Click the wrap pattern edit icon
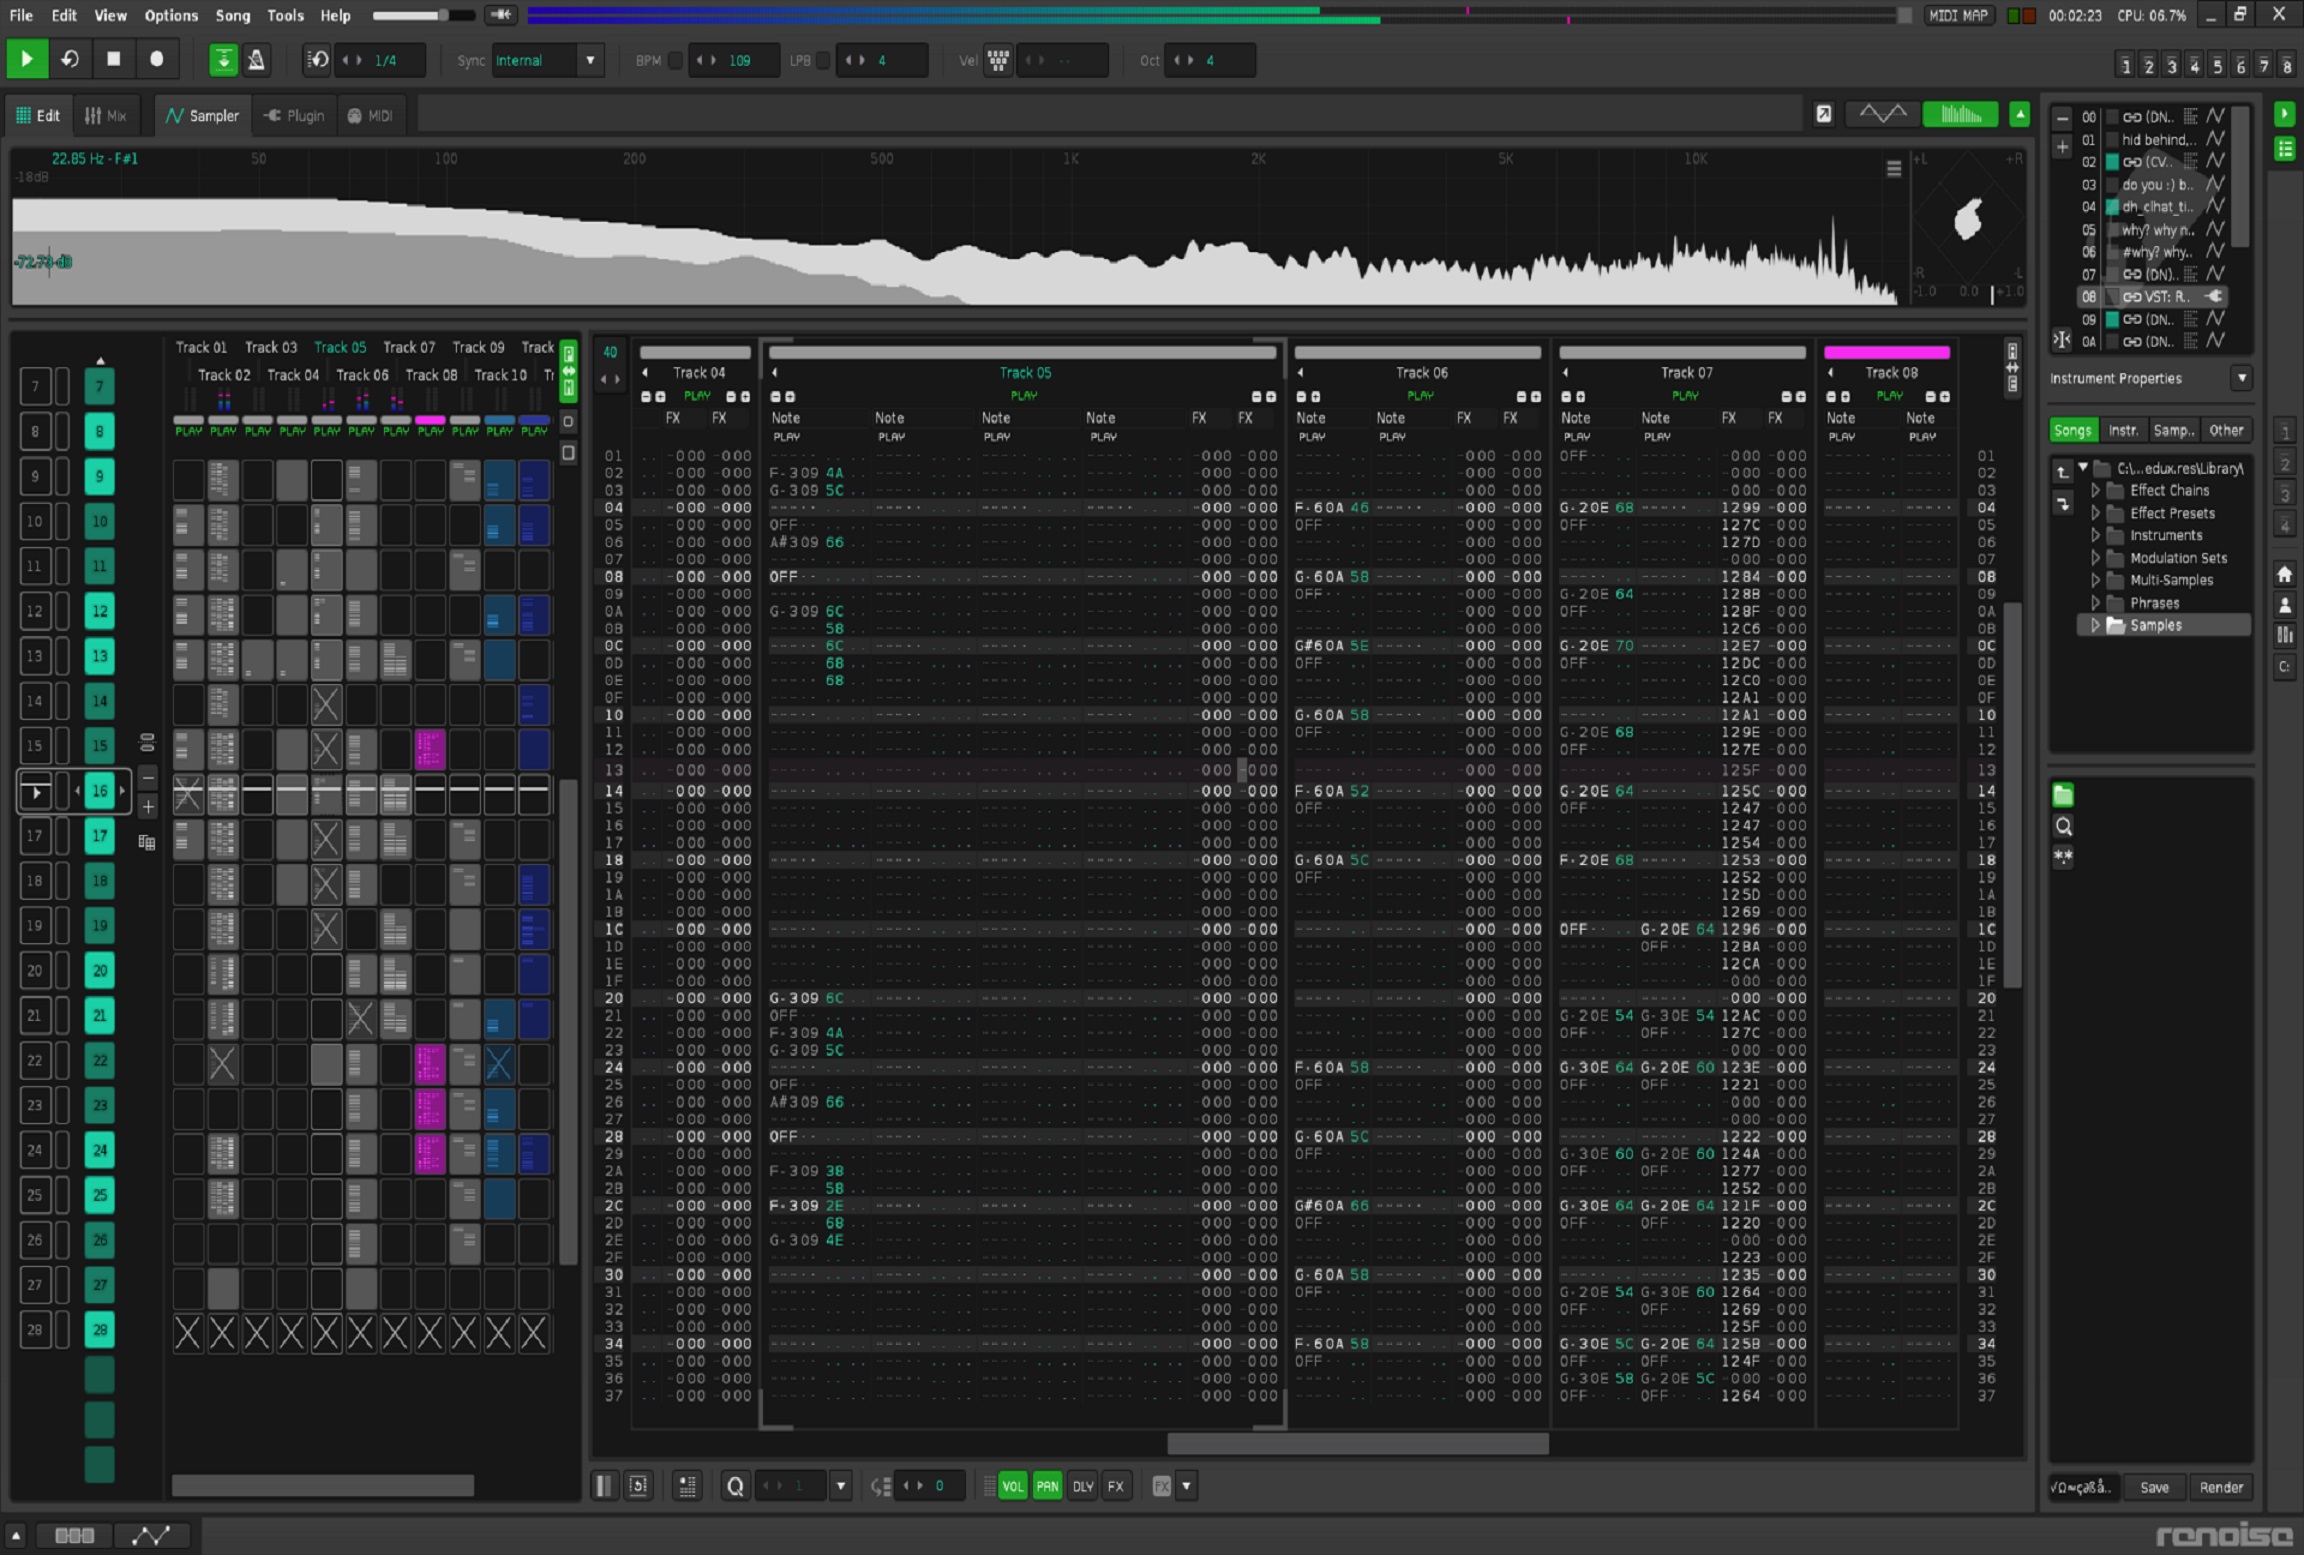 [639, 1486]
